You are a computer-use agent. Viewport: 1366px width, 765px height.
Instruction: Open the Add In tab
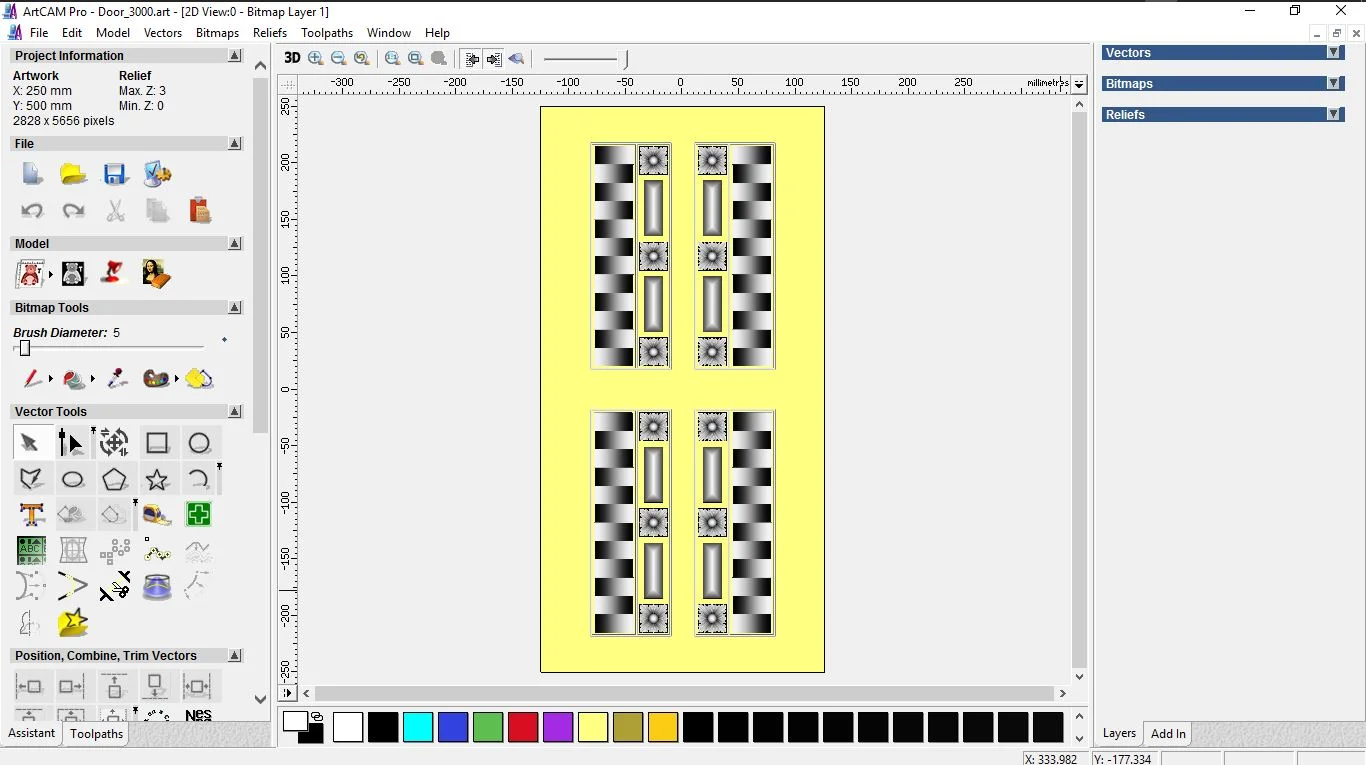click(x=1167, y=734)
